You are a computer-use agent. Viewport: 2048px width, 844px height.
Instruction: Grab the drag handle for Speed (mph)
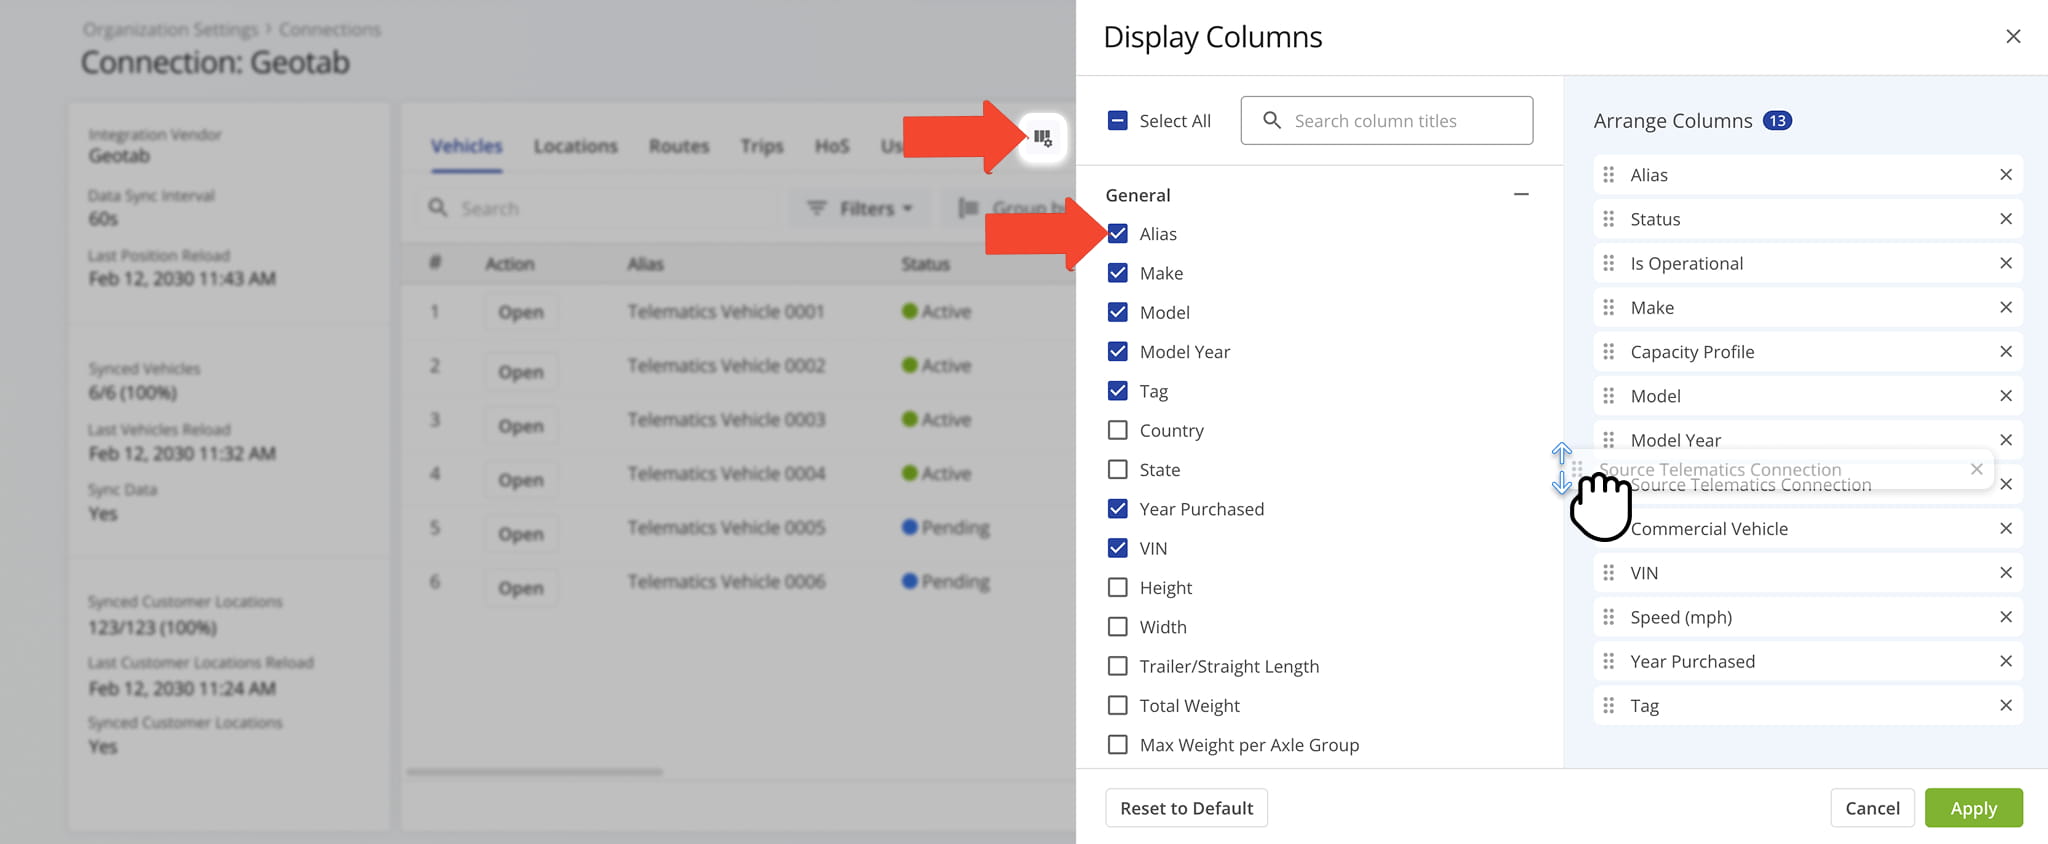tap(1608, 617)
